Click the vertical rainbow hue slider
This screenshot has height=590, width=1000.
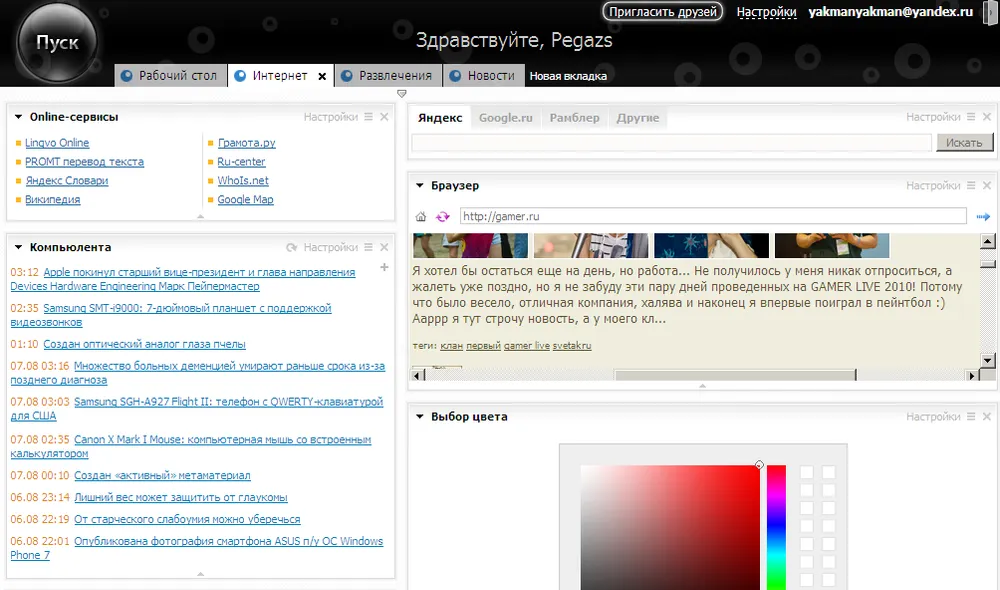[x=776, y=527]
